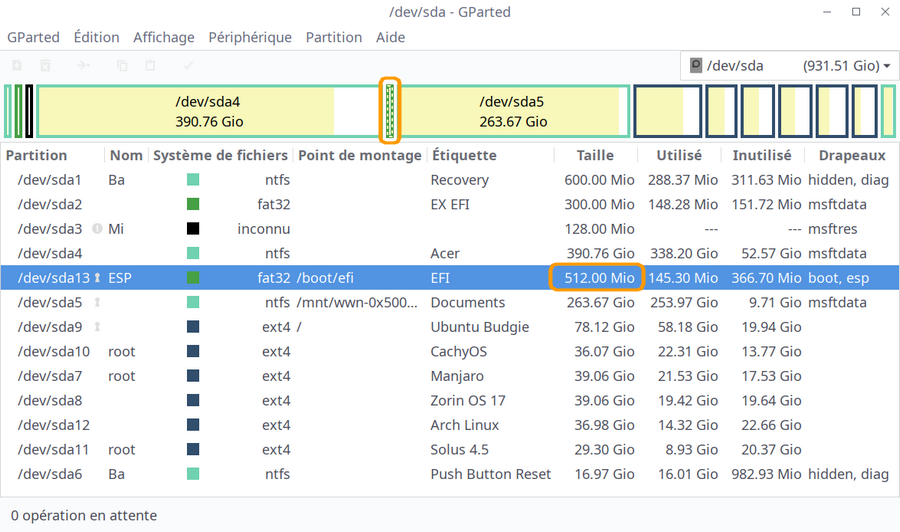900x532 pixels.
Task: Click the lock icon next to /dev/sda13
Action: point(97,278)
